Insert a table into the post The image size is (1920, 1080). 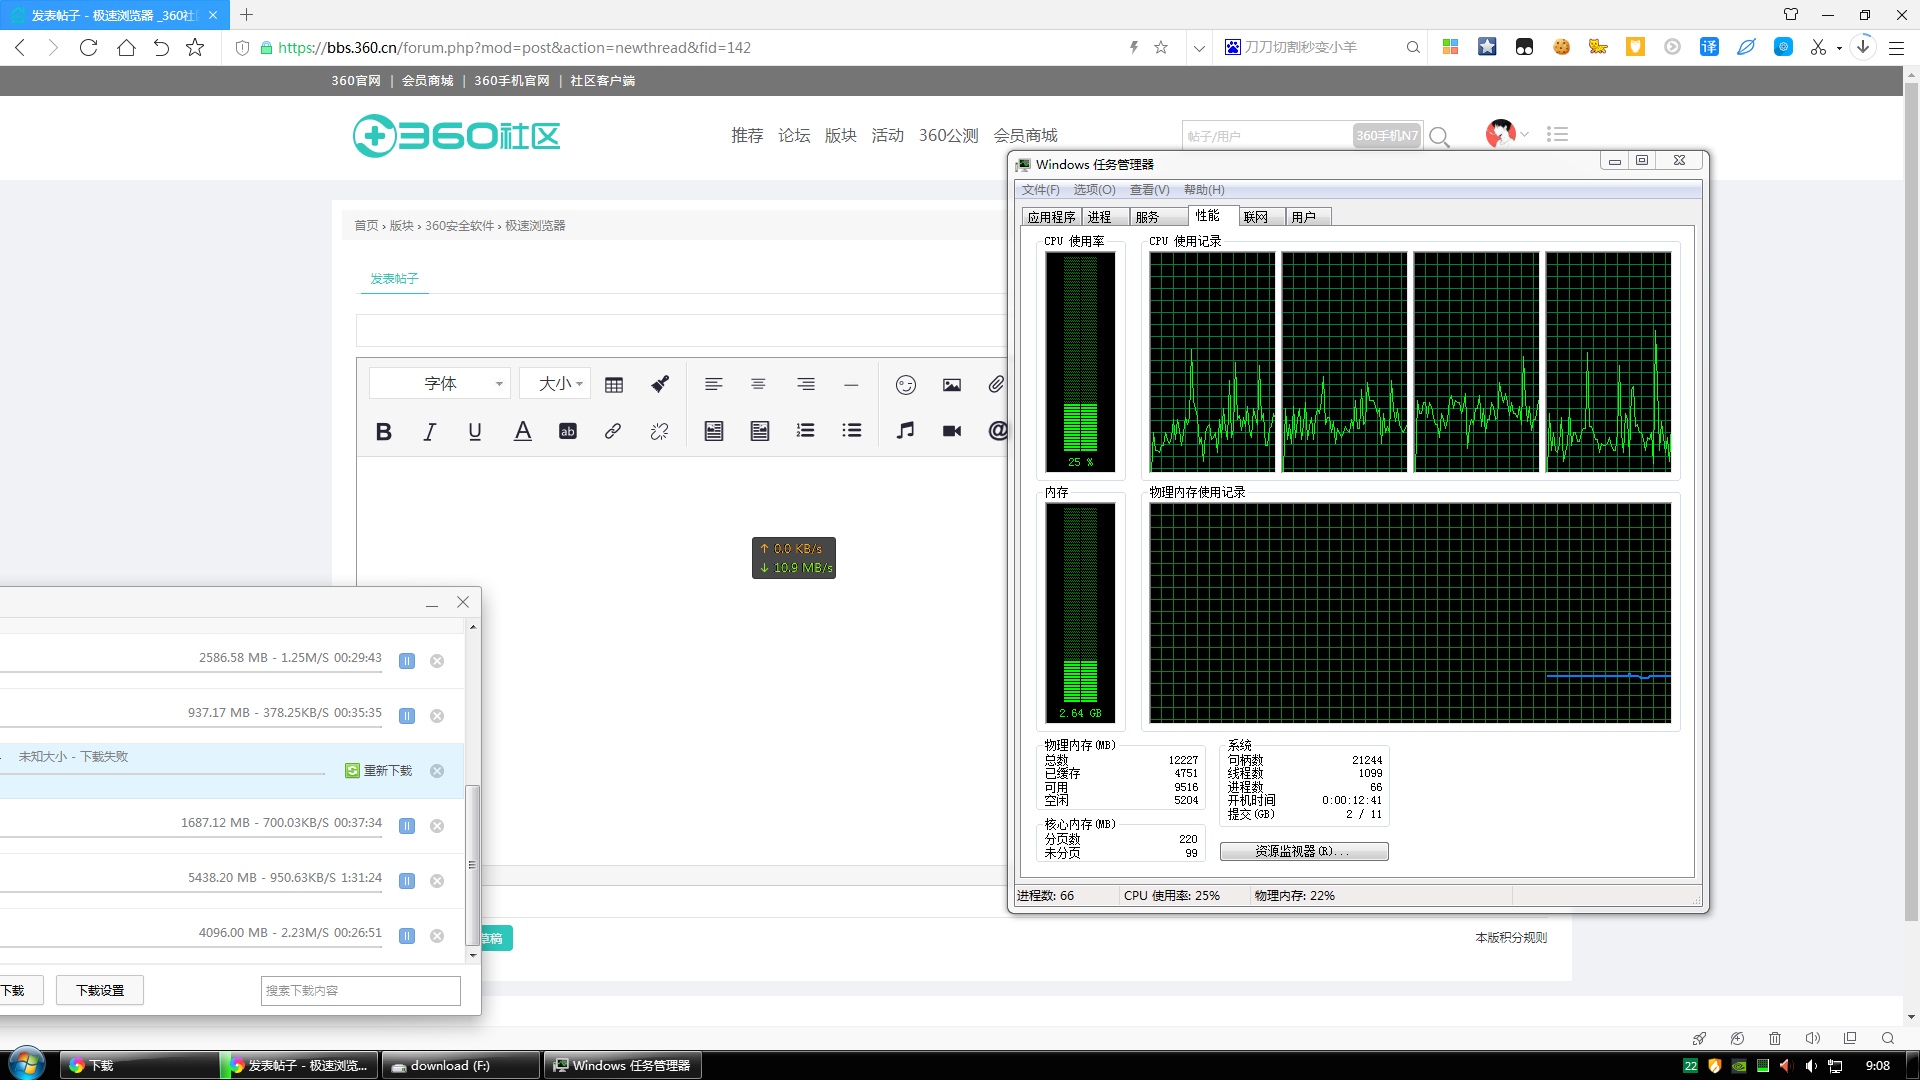point(614,384)
